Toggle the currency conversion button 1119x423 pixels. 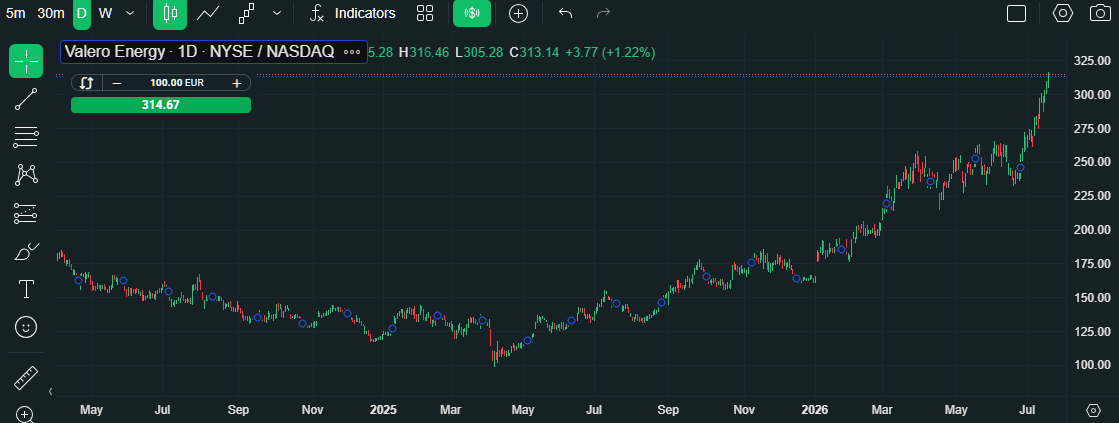[x=472, y=13]
